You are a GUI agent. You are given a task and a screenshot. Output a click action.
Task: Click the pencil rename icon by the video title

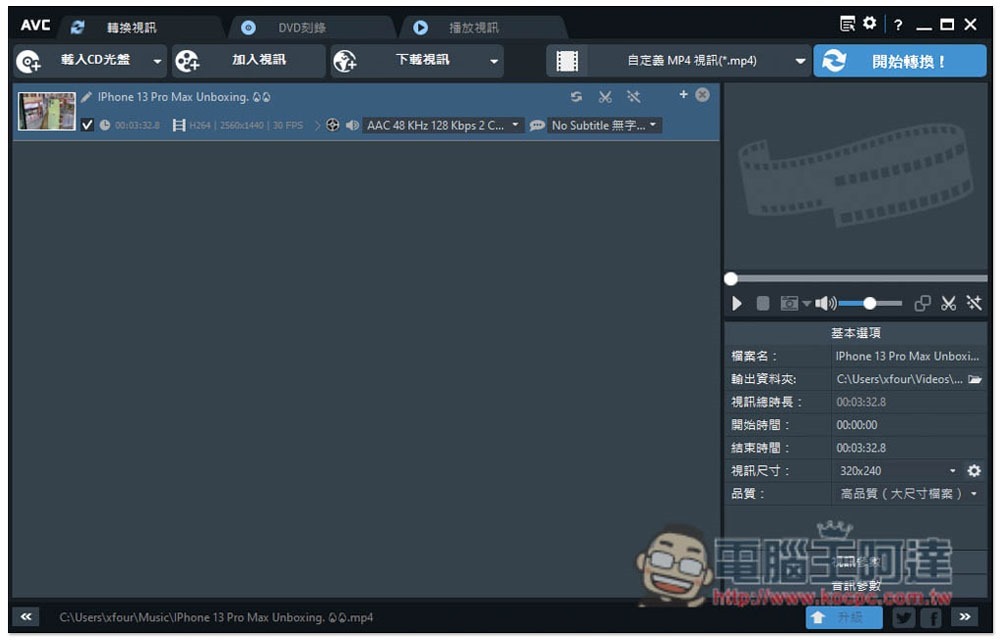pyautogui.click(x=86, y=97)
